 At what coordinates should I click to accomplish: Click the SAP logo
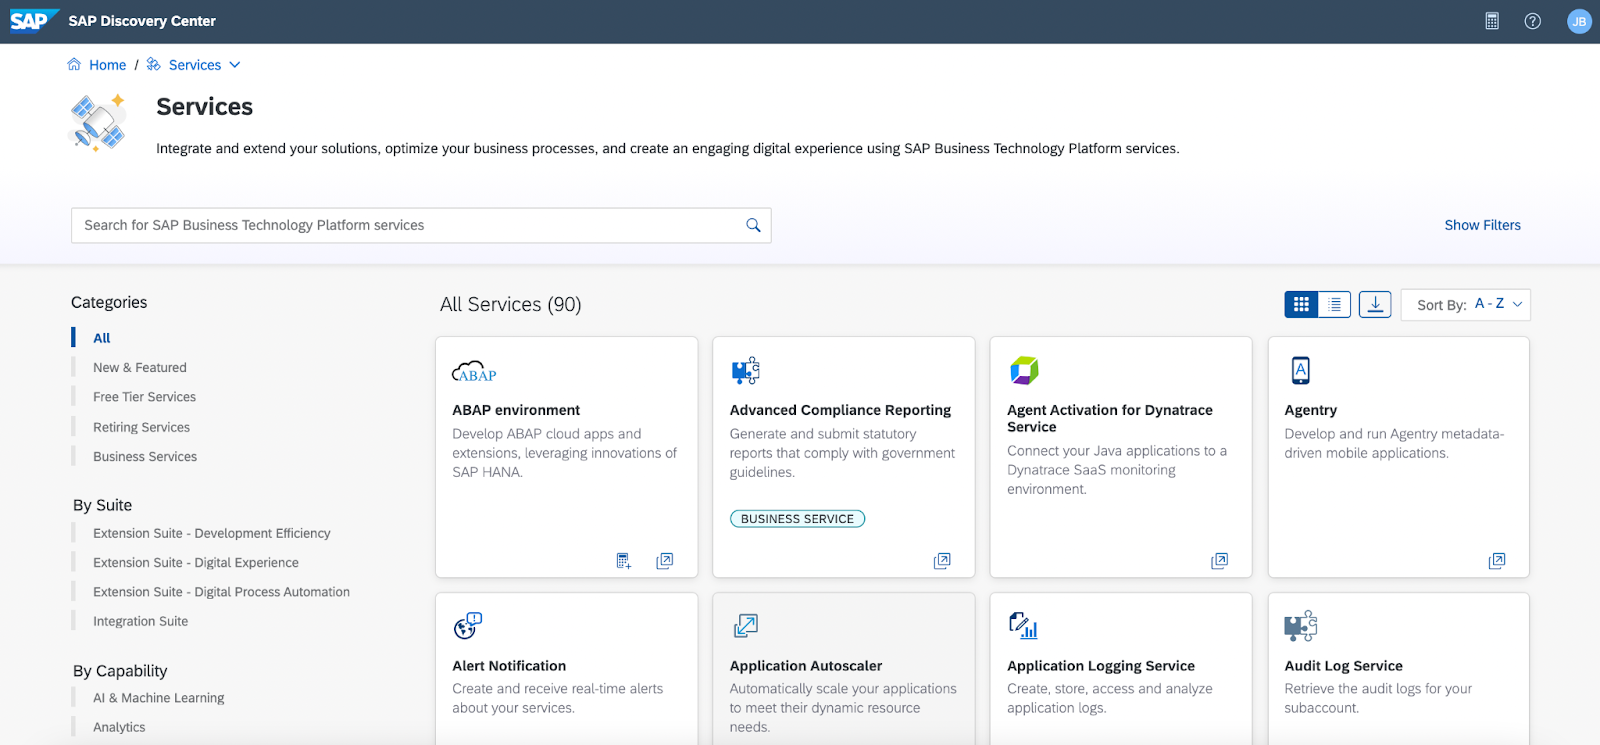coord(33,21)
